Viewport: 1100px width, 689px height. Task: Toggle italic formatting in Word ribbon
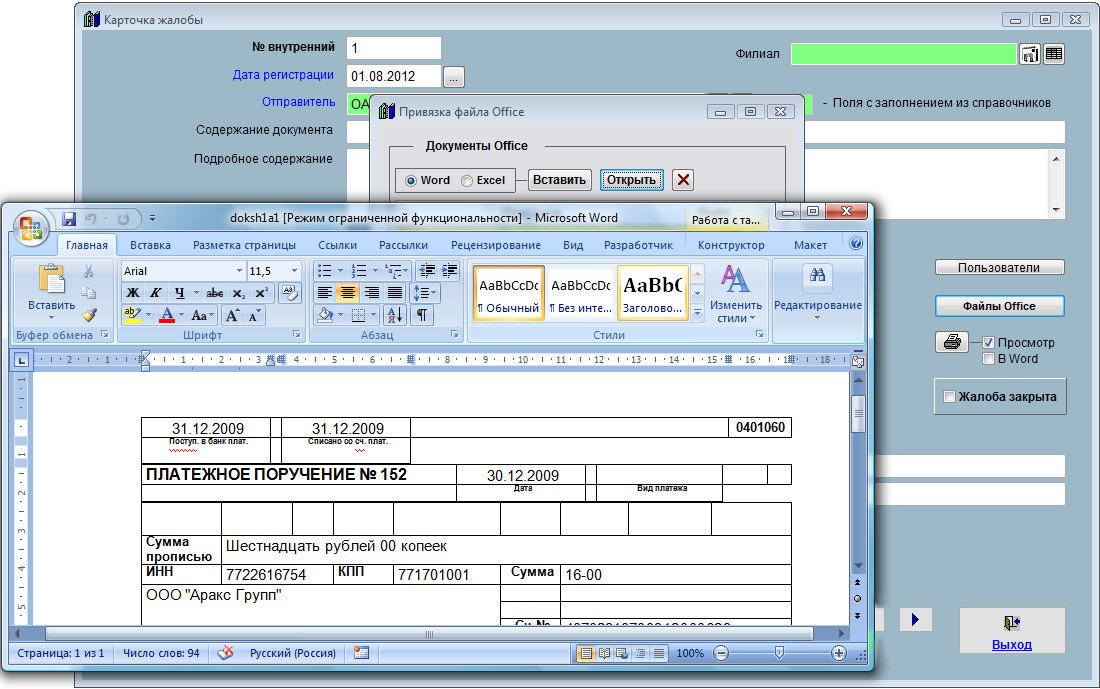point(156,293)
